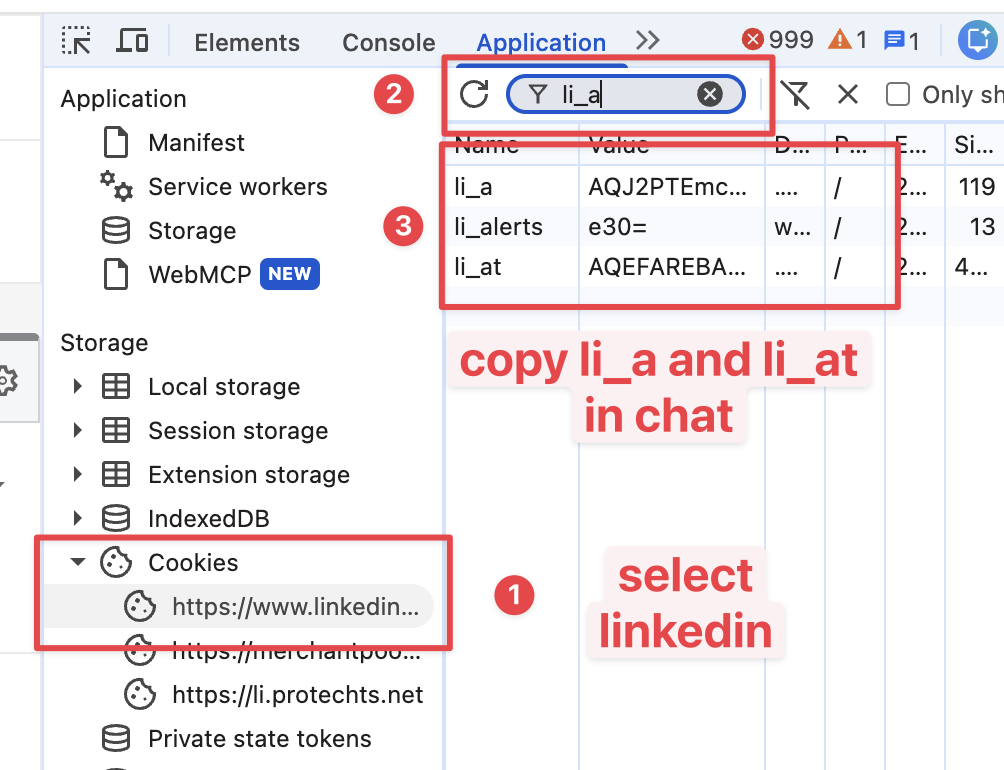Screen dimensions: 1004x770
Task: Open the warnings counter icon
Action: pos(847,40)
